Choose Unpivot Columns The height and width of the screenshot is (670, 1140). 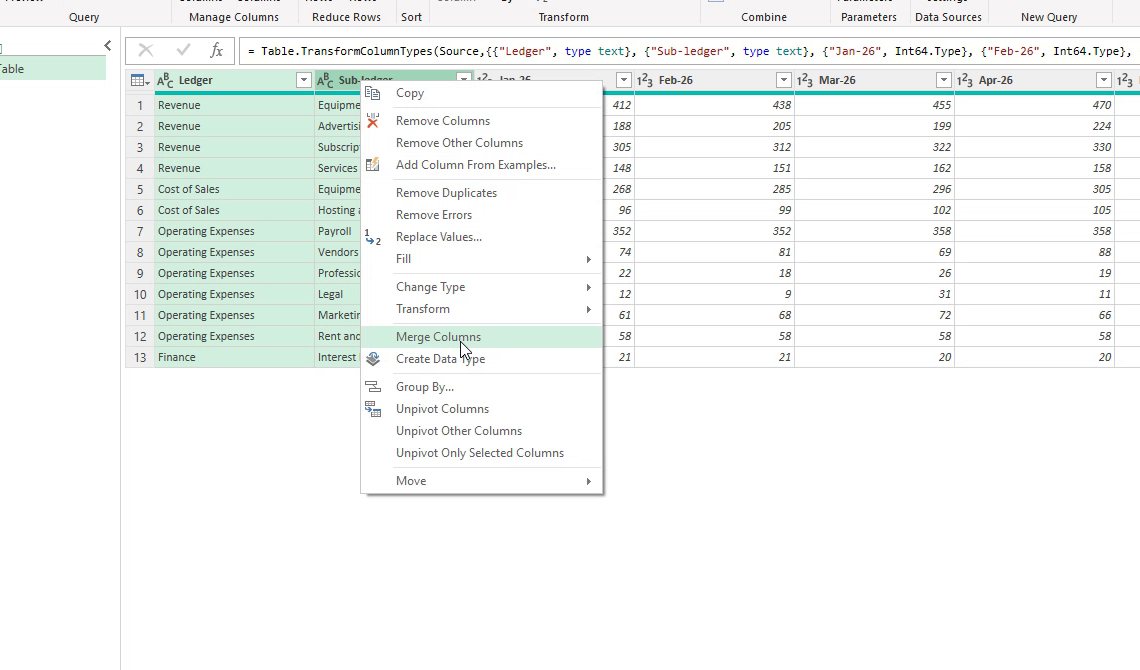coord(481,409)
